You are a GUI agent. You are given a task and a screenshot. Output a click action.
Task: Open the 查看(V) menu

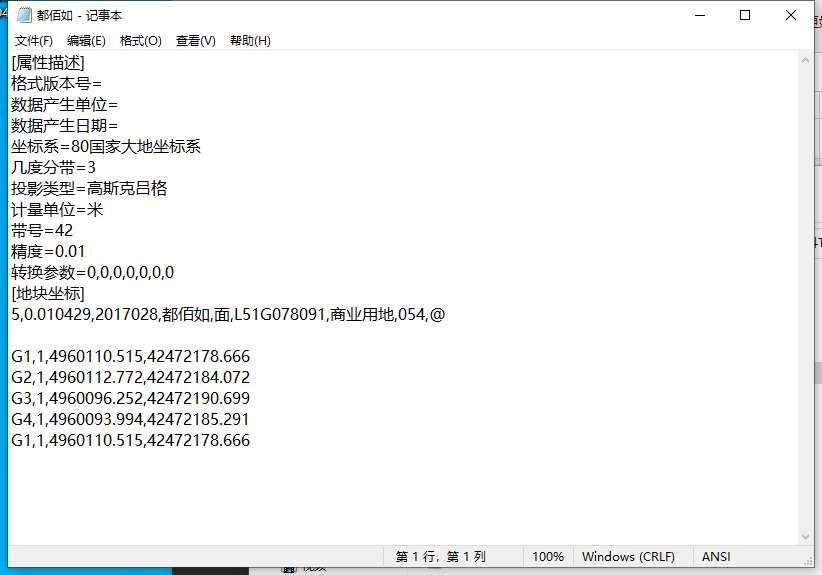(x=196, y=41)
